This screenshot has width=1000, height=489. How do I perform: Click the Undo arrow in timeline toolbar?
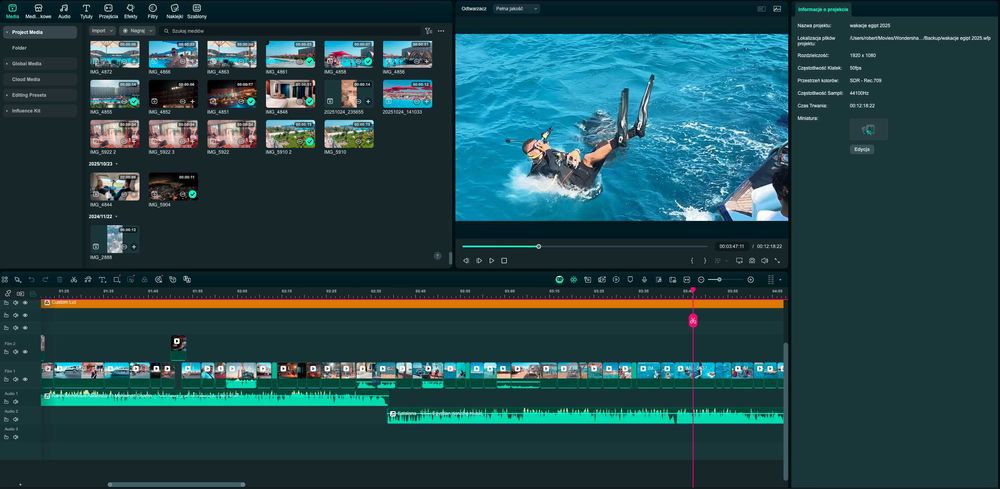click(31, 279)
